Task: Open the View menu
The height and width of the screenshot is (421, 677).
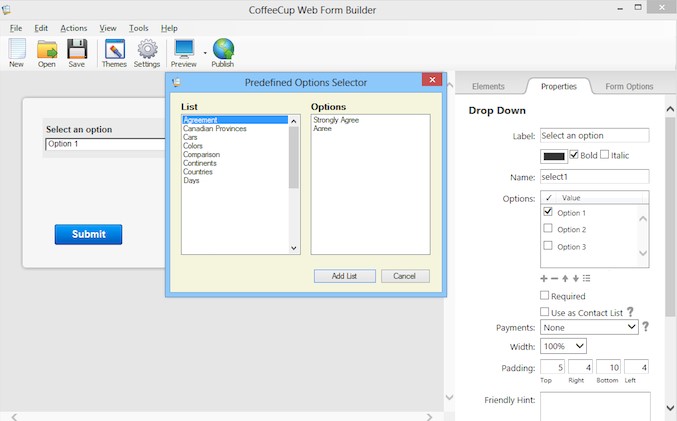Action: coord(108,28)
